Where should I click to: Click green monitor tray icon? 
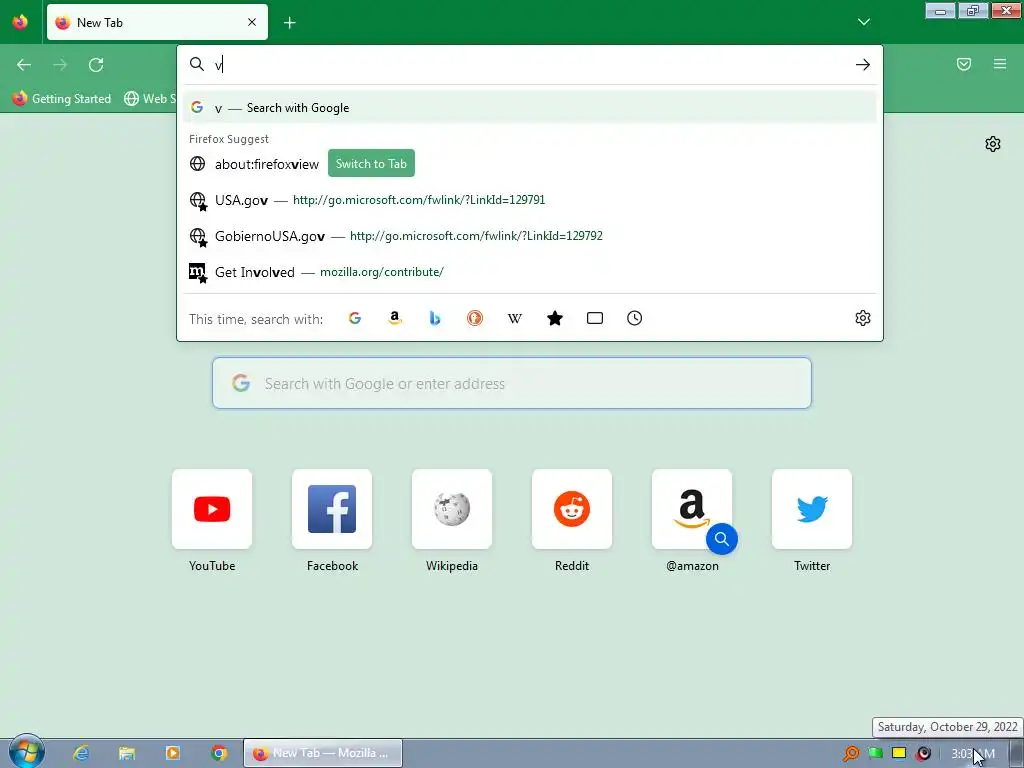pyautogui.click(x=875, y=754)
